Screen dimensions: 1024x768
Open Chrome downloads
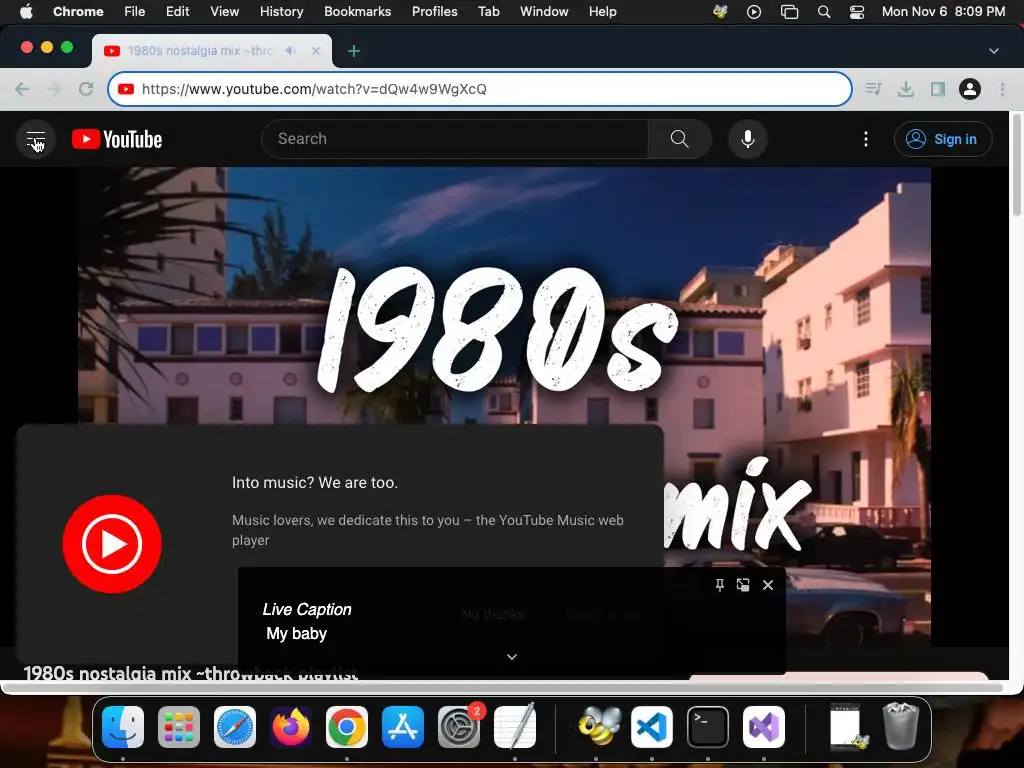coord(905,89)
